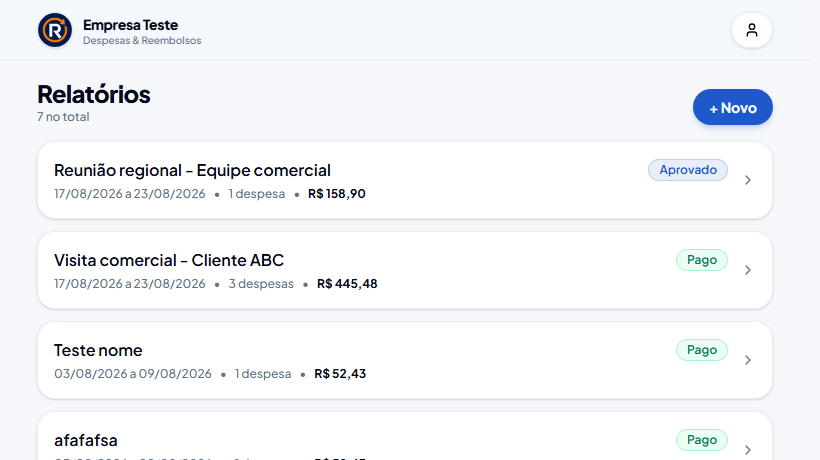Select the afafafsa report title
Image resolution: width=820 pixels, height=460 pixels.
click(x=86, y=440)
